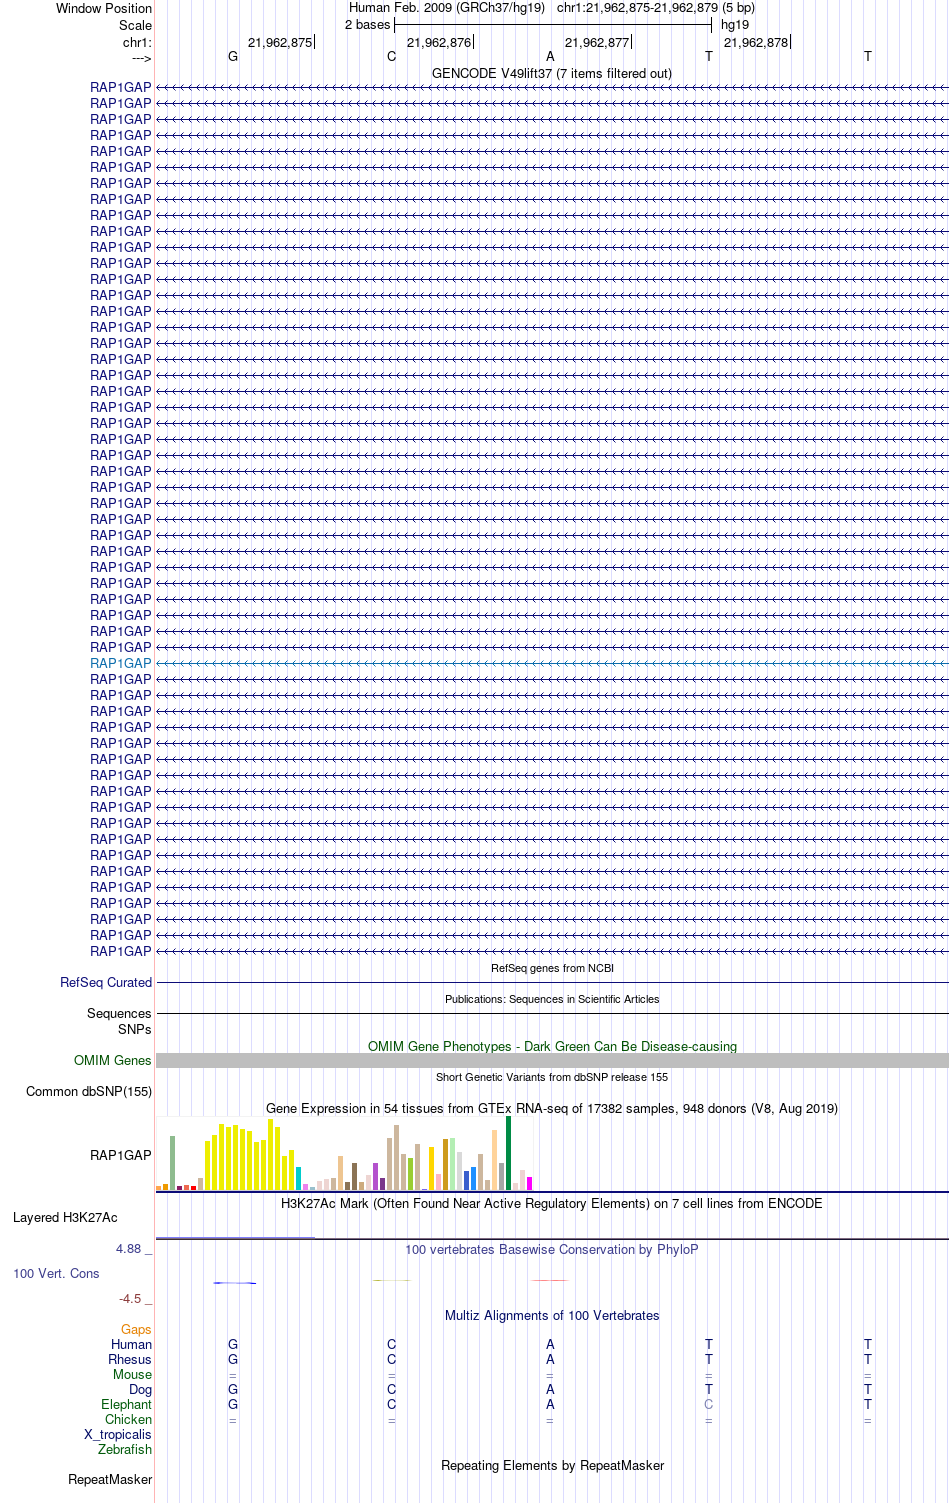
Task: Click the blue PhyloP conservation bar
Action: pyautogui.click(x=235, y=1282)
